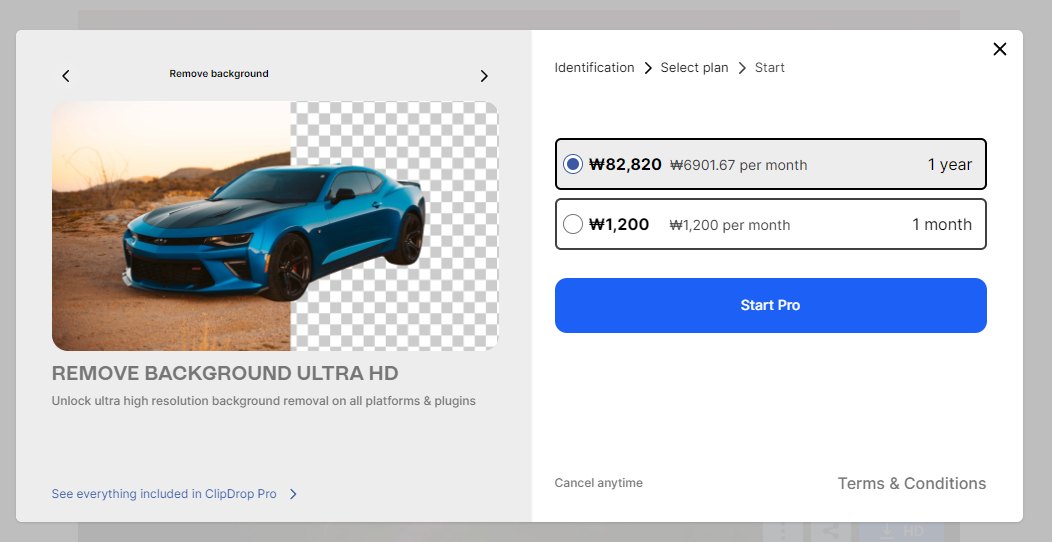Click the 1 month plan label
Viewport: 1052px width, 542px height.
pos(941,224)
